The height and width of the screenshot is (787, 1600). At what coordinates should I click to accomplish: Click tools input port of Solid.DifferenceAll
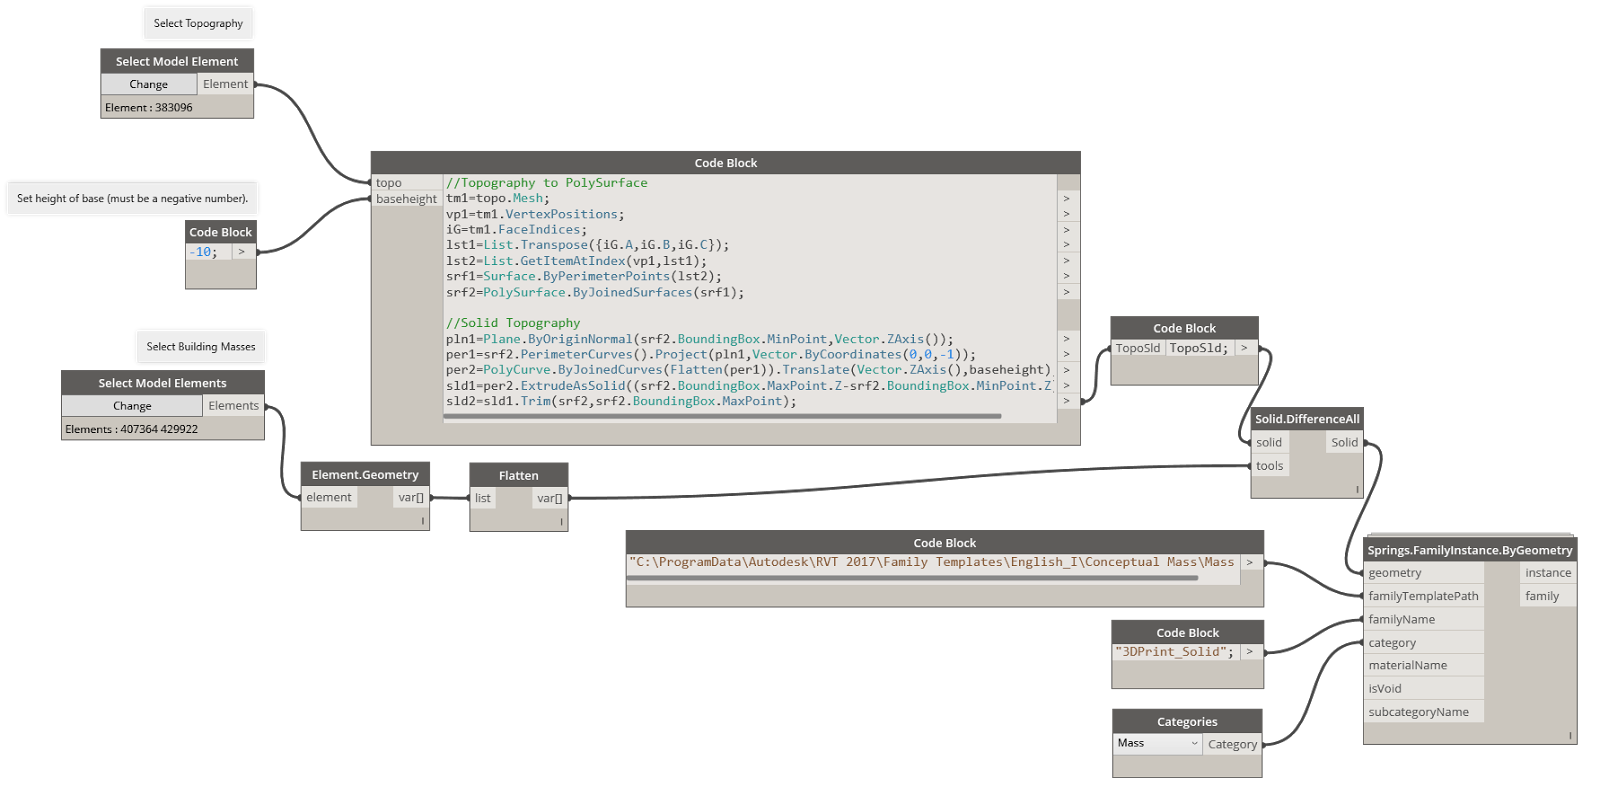pos(1270,466)
